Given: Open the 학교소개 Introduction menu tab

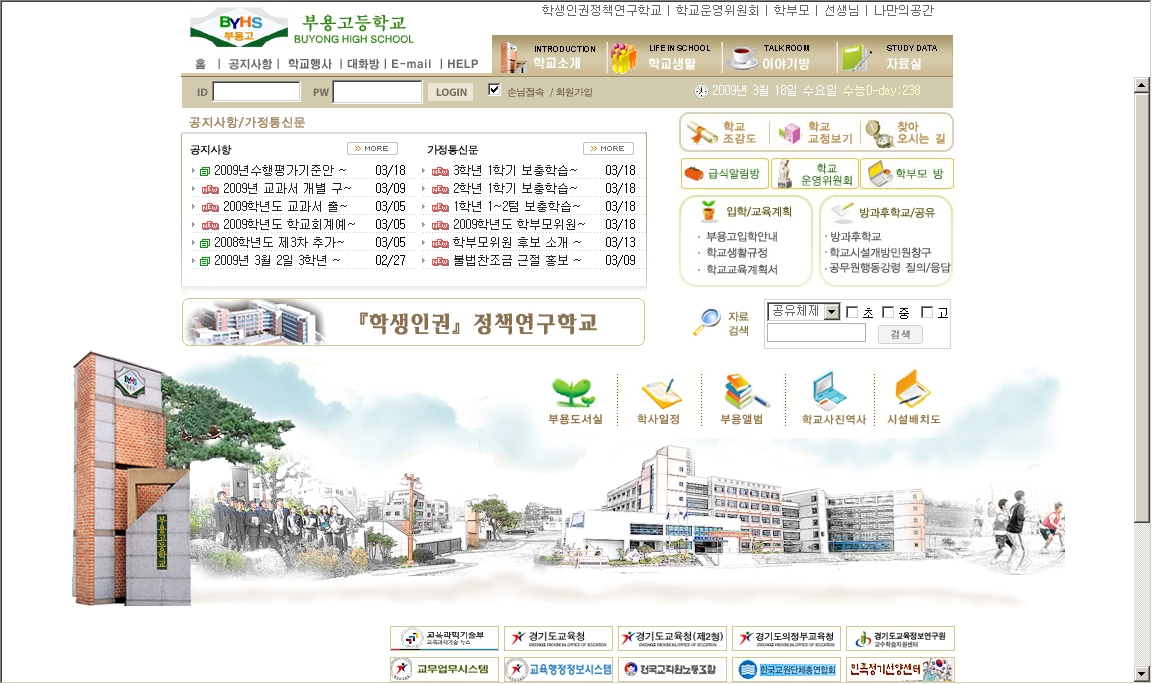Looking at the screenshot, I should (549, 56).
